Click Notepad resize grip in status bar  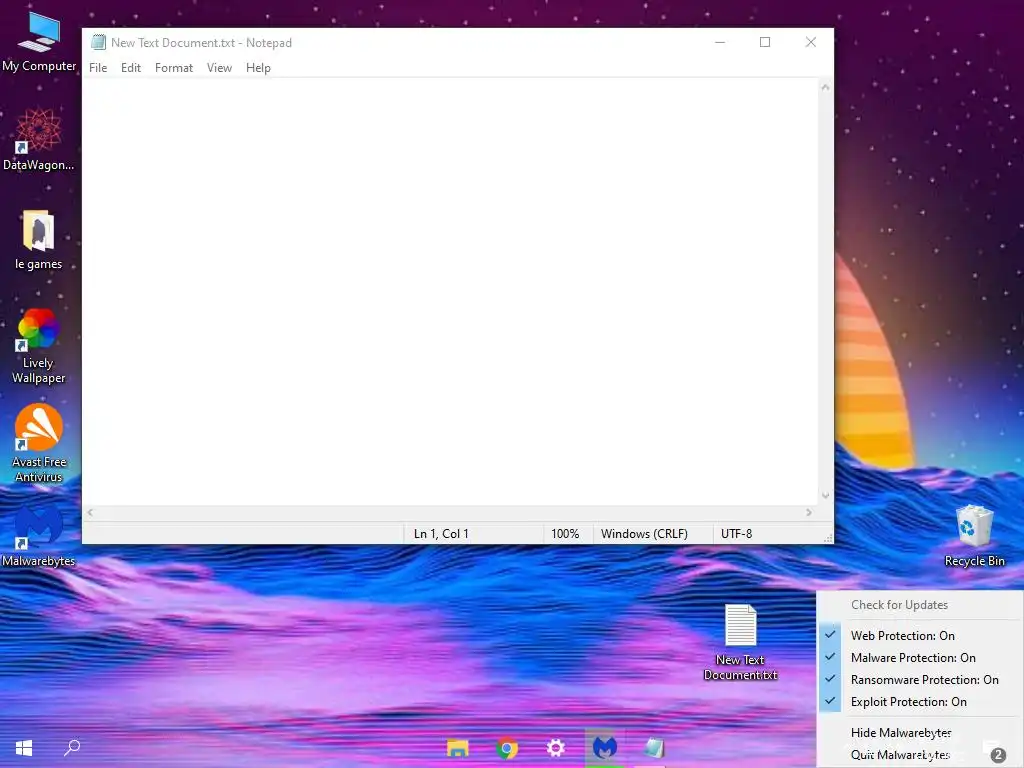tap(827, 537)
